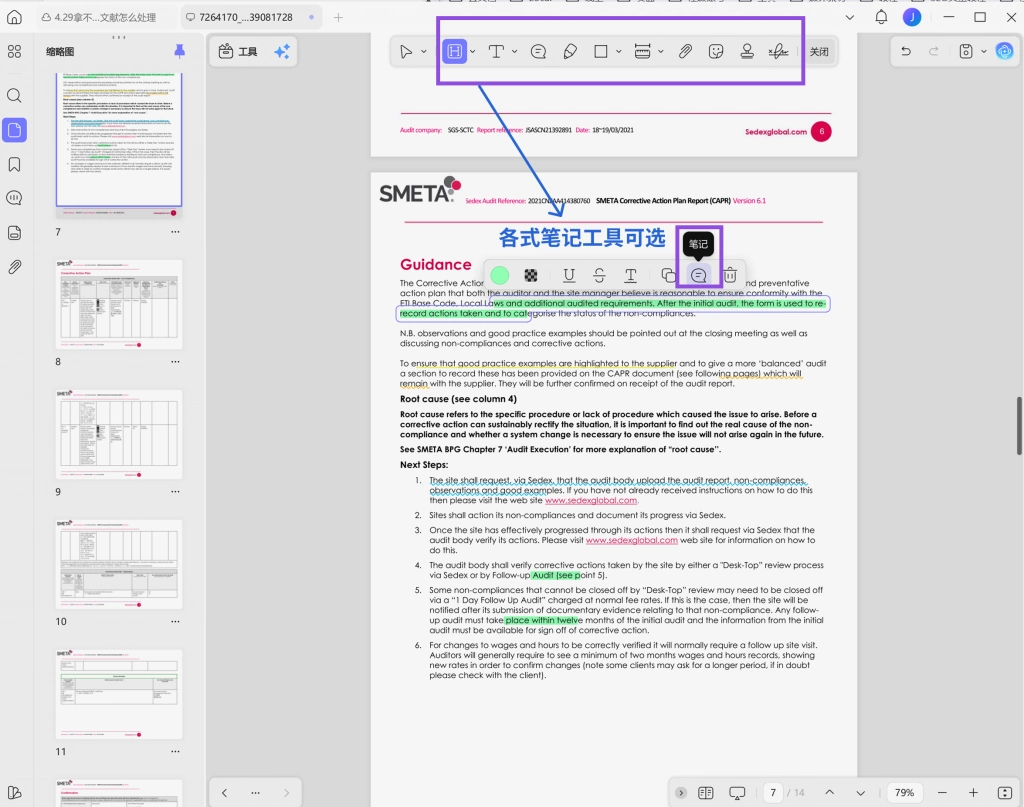Open the bookmarks panel
Image resolution: width=1024 pixels, height=807 pixels.
click(x=14, y=165)
